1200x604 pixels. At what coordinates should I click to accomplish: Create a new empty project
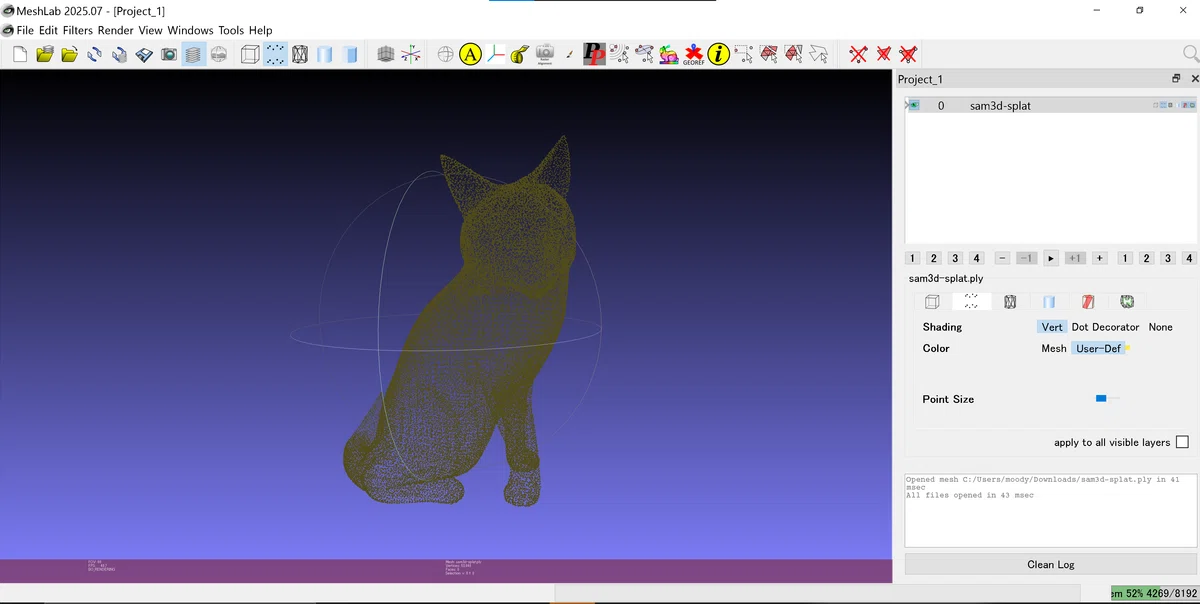[21, 55]
